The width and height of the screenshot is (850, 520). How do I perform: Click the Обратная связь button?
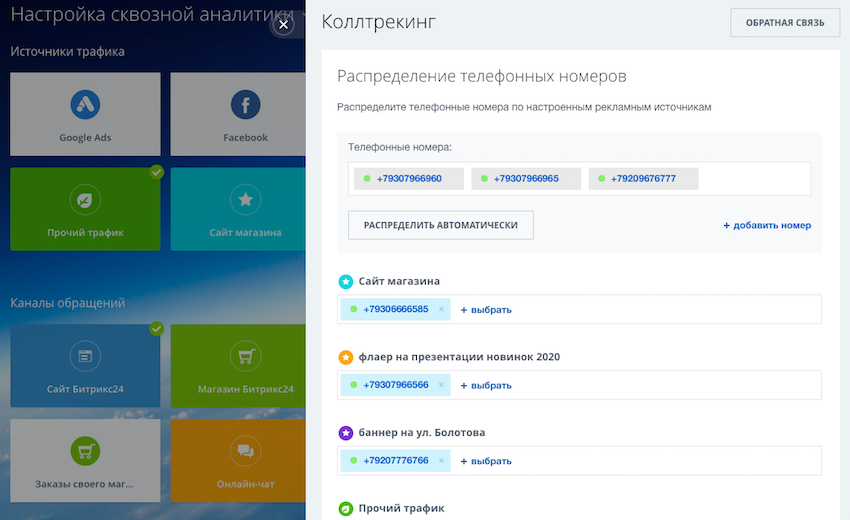784,23
